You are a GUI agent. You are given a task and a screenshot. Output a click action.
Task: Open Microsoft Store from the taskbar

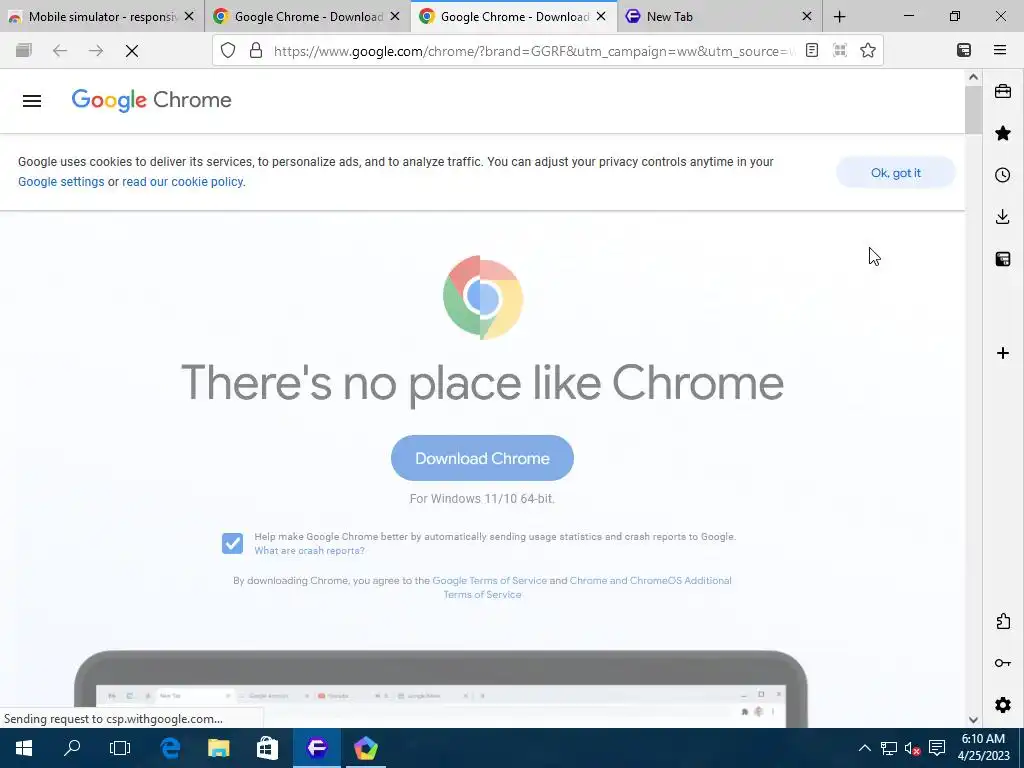point(267,748)
